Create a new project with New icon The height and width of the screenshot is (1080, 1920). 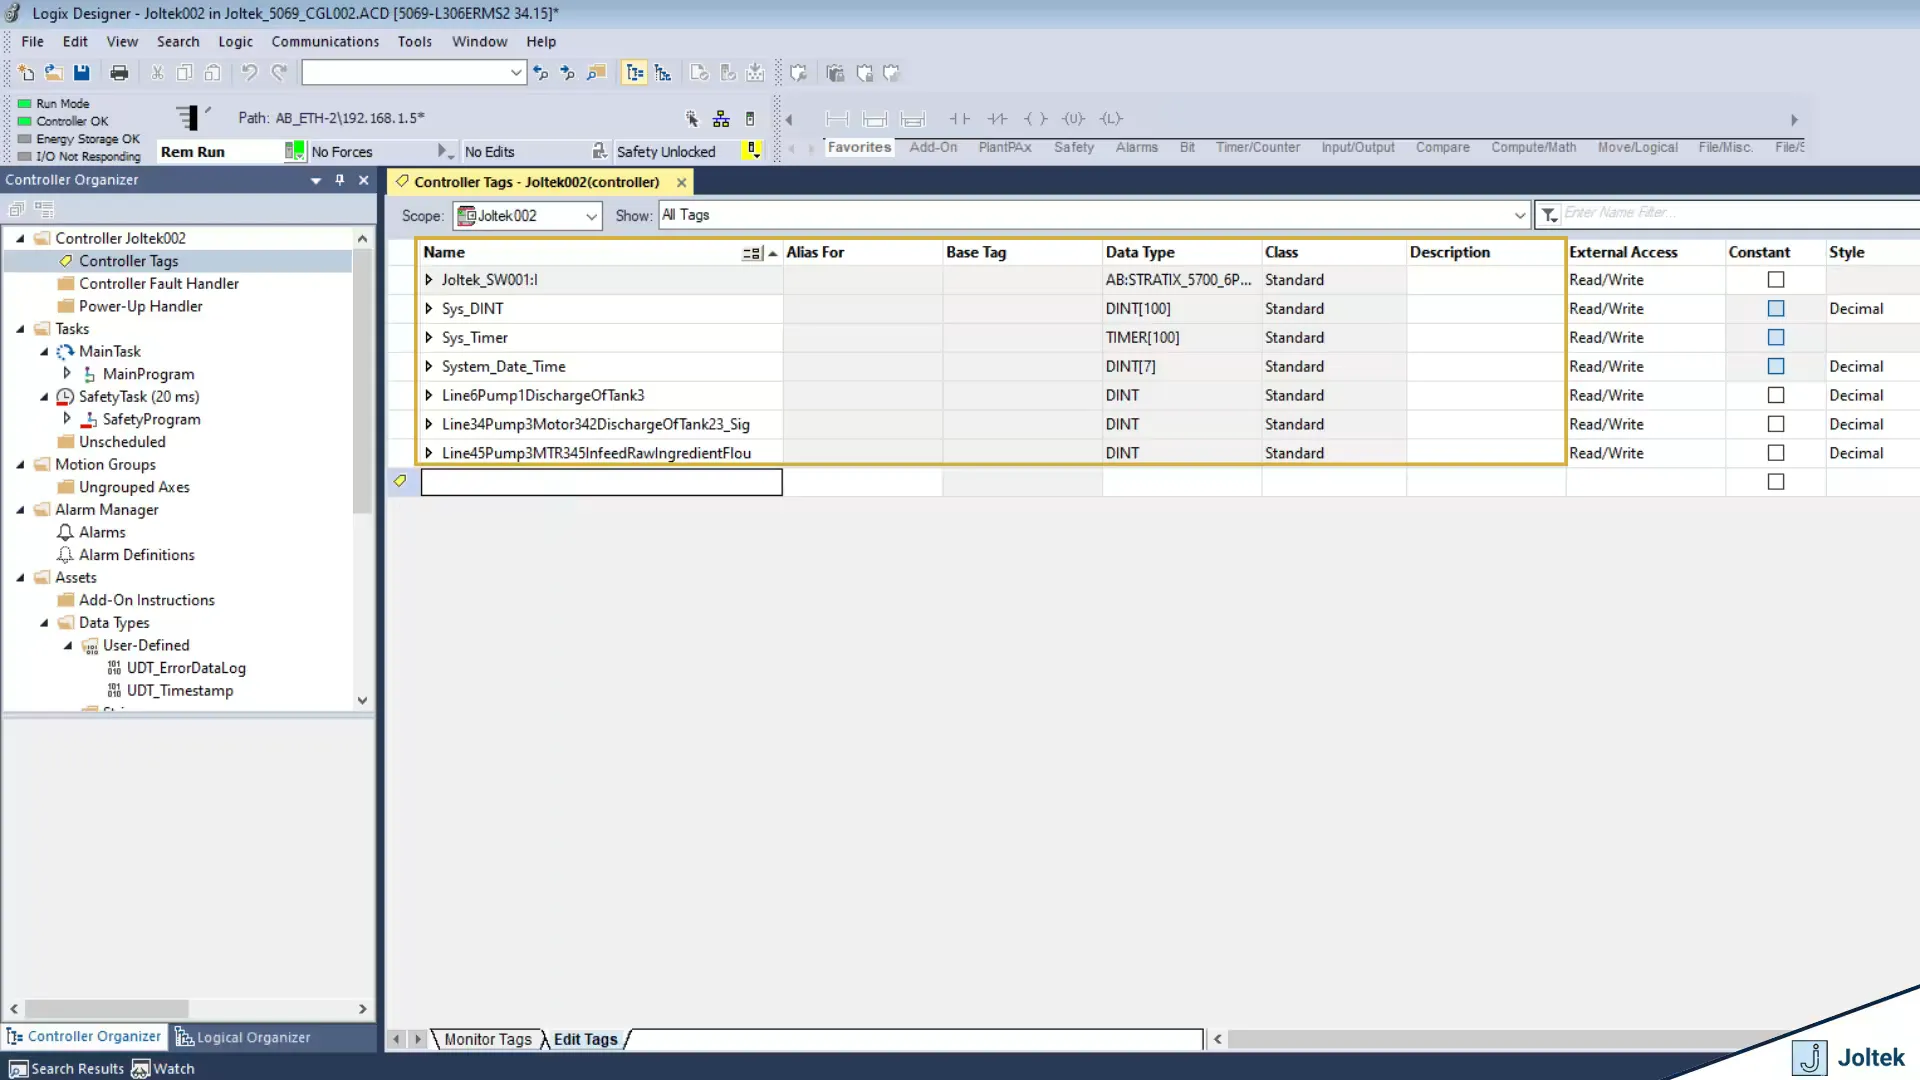(26, 72)
